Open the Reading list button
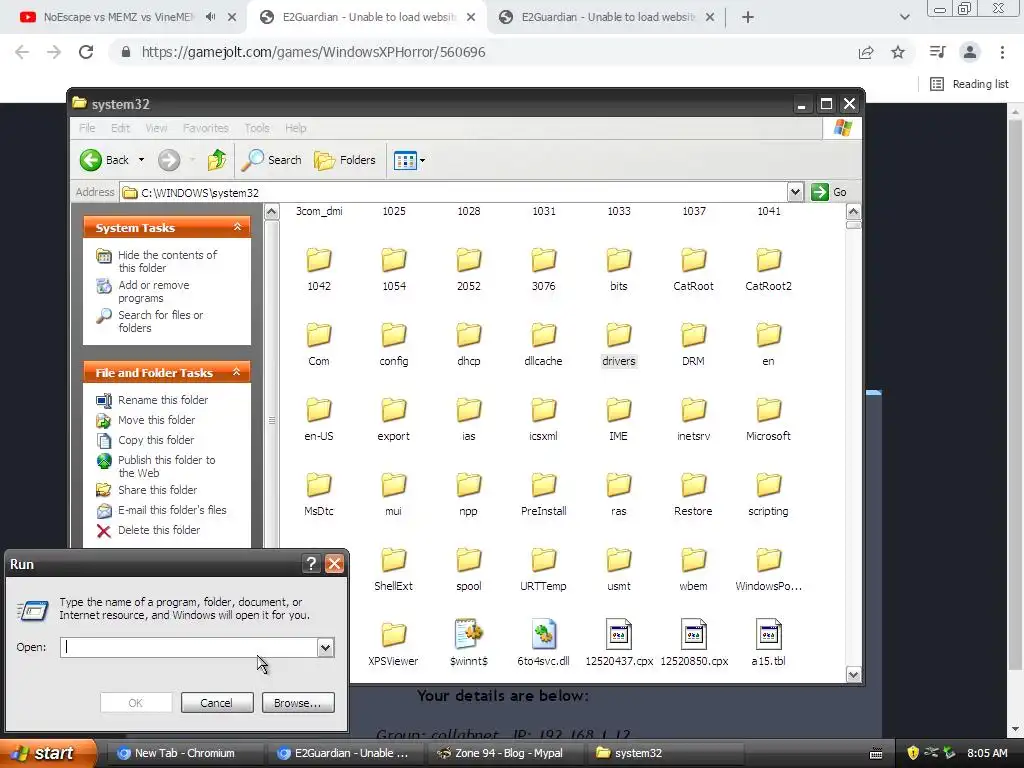 [x=969, y=84]
